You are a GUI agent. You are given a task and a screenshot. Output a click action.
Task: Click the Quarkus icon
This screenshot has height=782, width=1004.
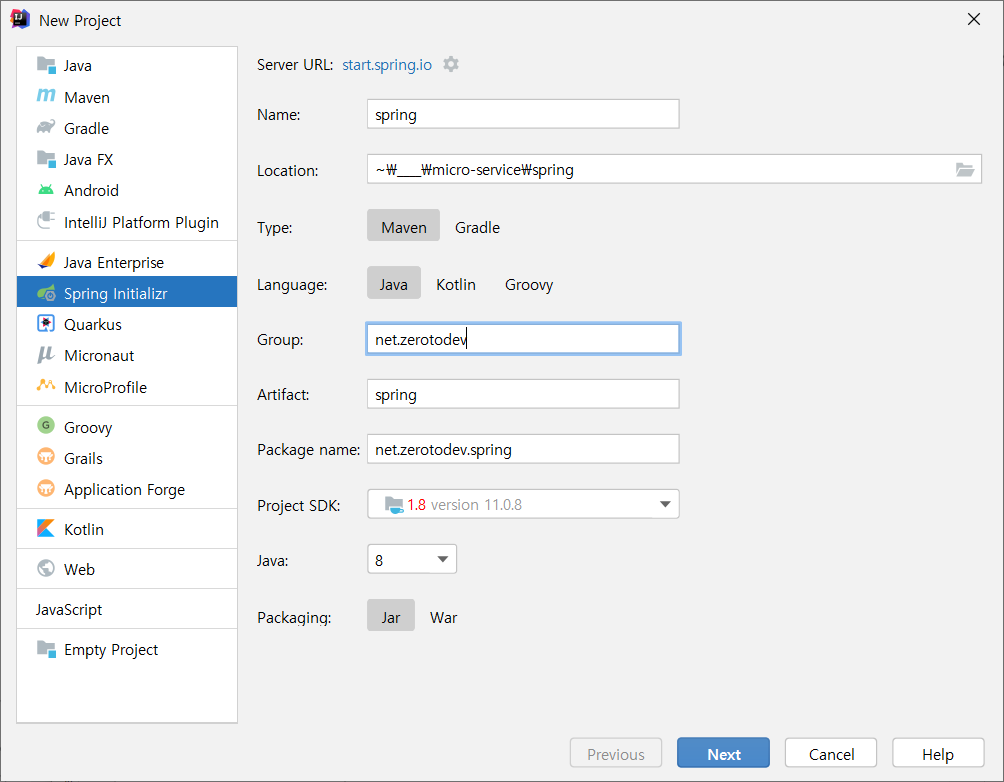click(46, 323)
